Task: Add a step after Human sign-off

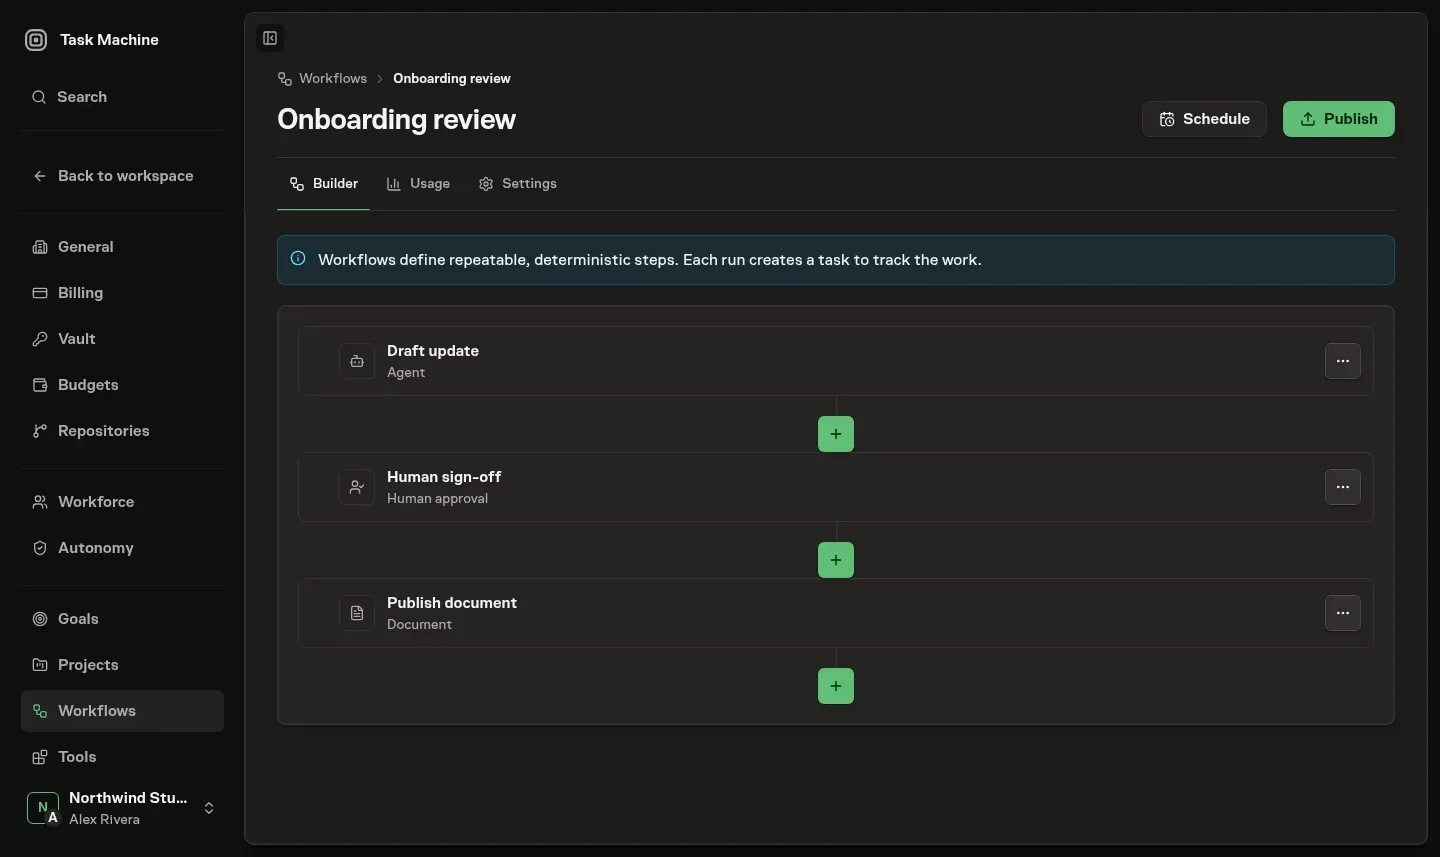Action: coord(836,560)
